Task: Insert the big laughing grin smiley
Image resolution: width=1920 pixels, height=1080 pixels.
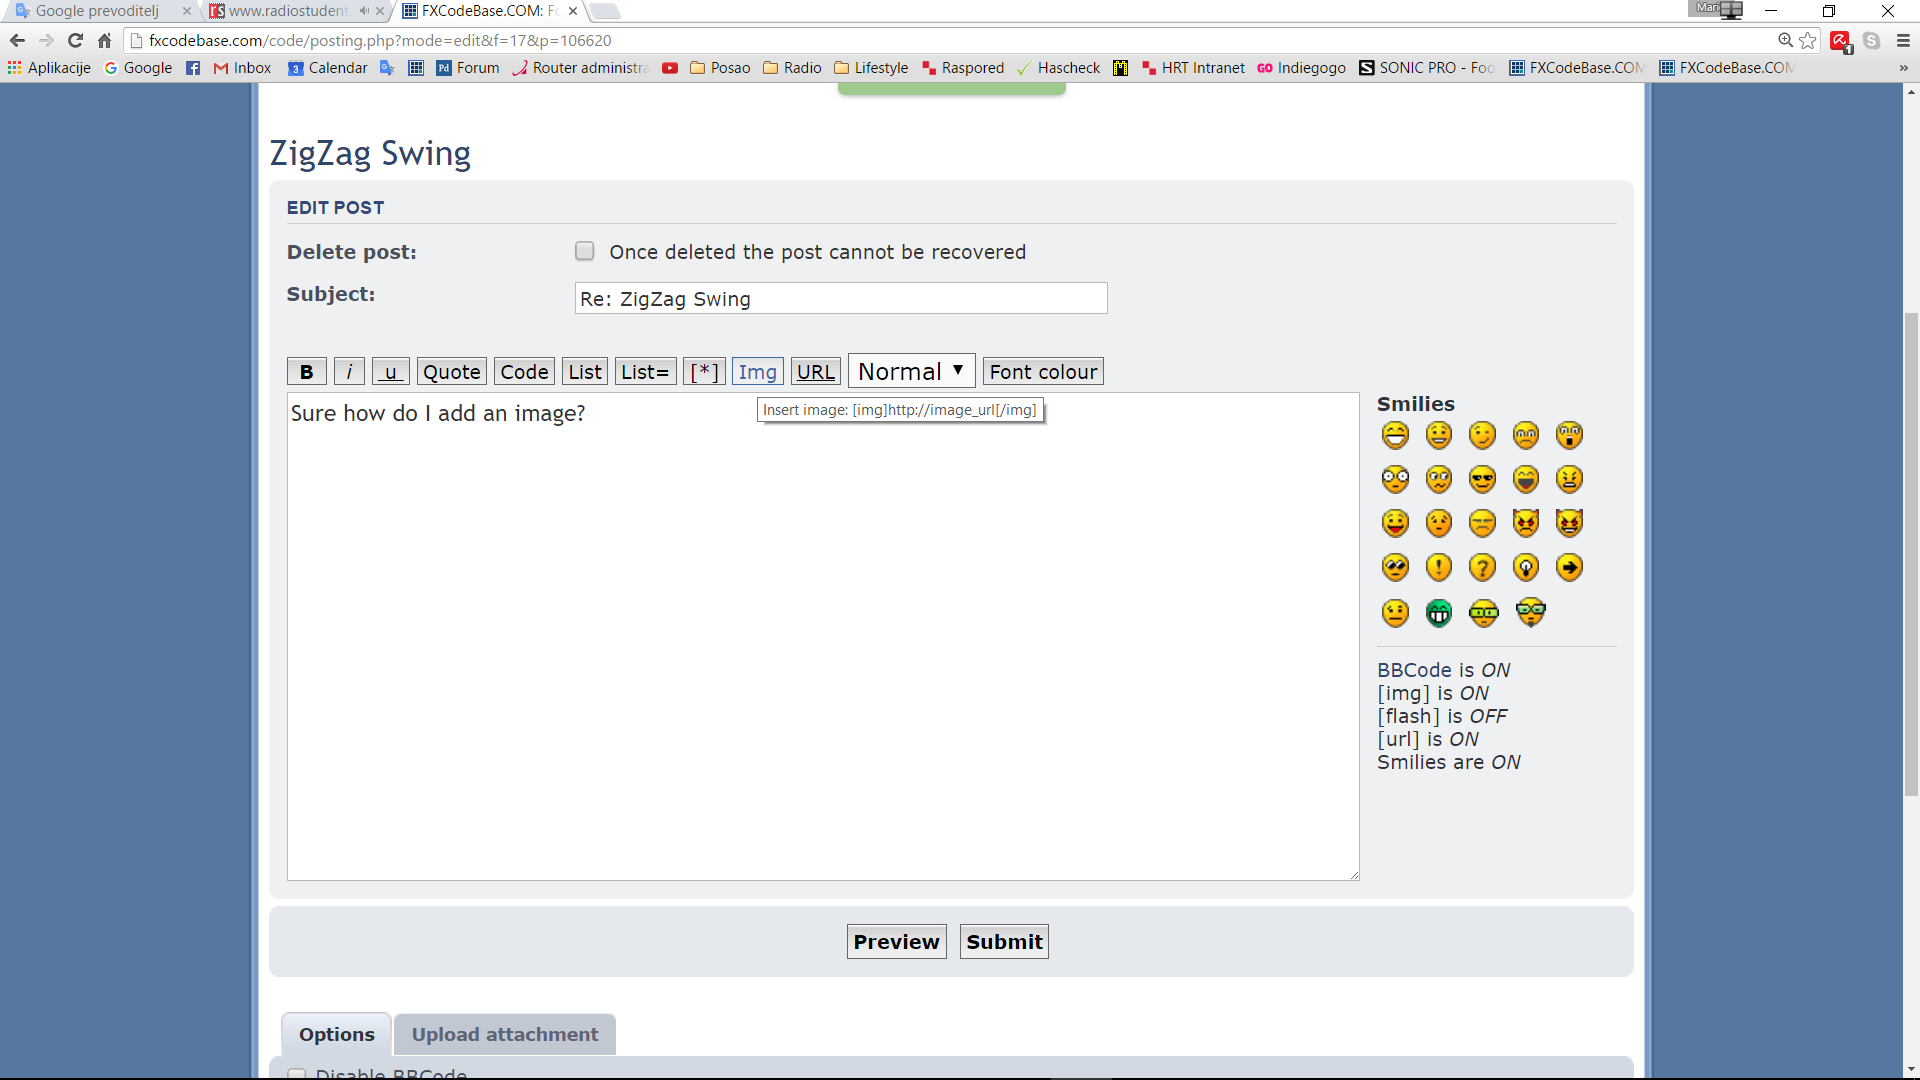Action: pos(1395,435)
